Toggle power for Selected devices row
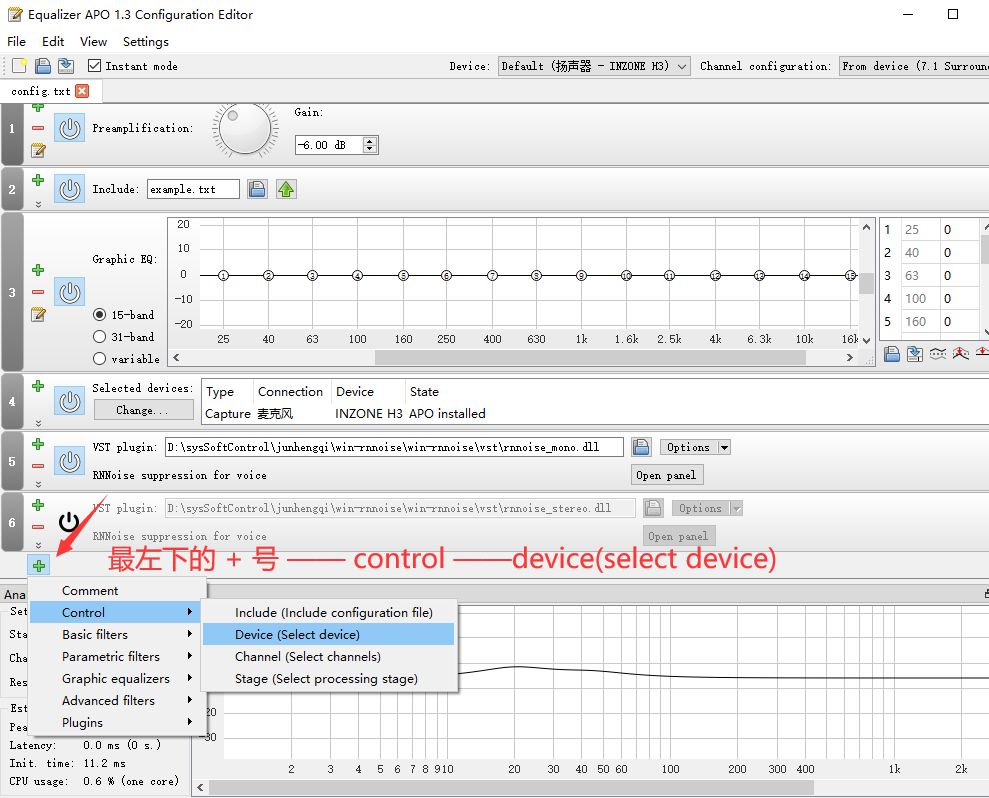This screenshot has height=798, width=989. pyautogui.click(x=69, y=401)
